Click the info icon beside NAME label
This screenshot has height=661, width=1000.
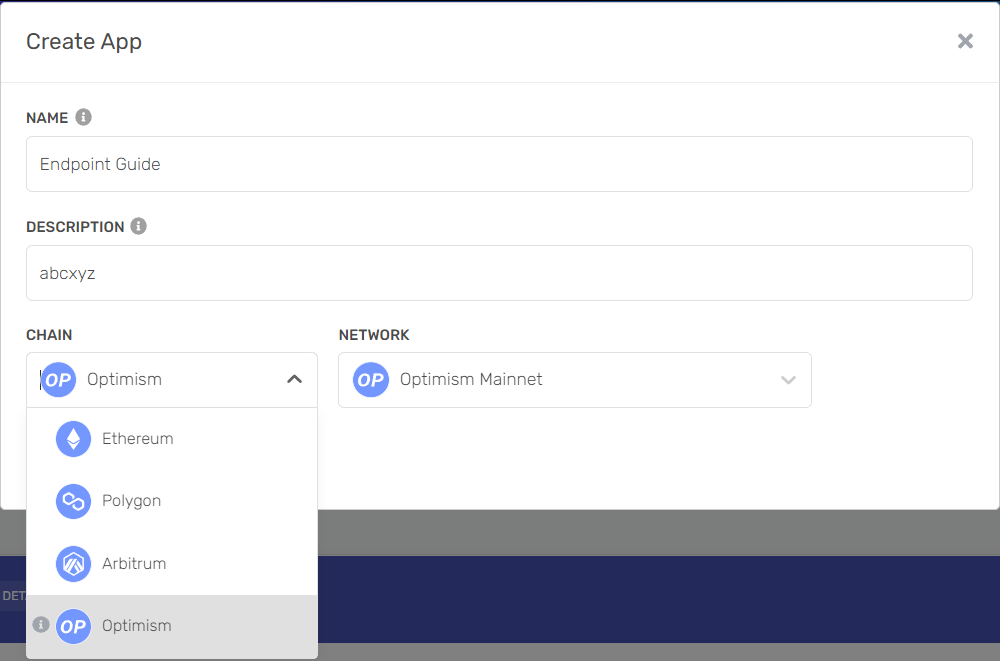coord(84,117)
